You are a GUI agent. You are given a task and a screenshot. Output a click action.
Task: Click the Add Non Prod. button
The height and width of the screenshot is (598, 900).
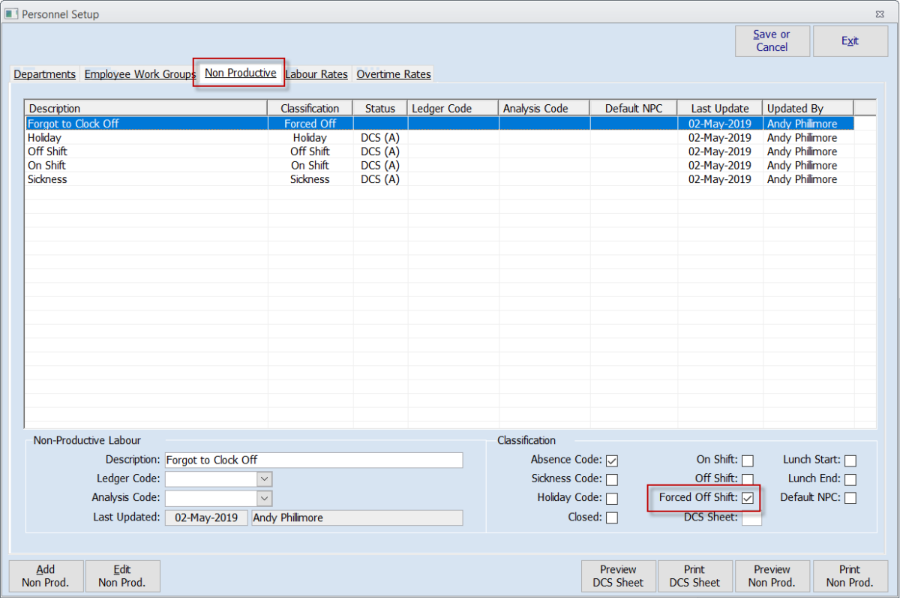click(46, 576)
